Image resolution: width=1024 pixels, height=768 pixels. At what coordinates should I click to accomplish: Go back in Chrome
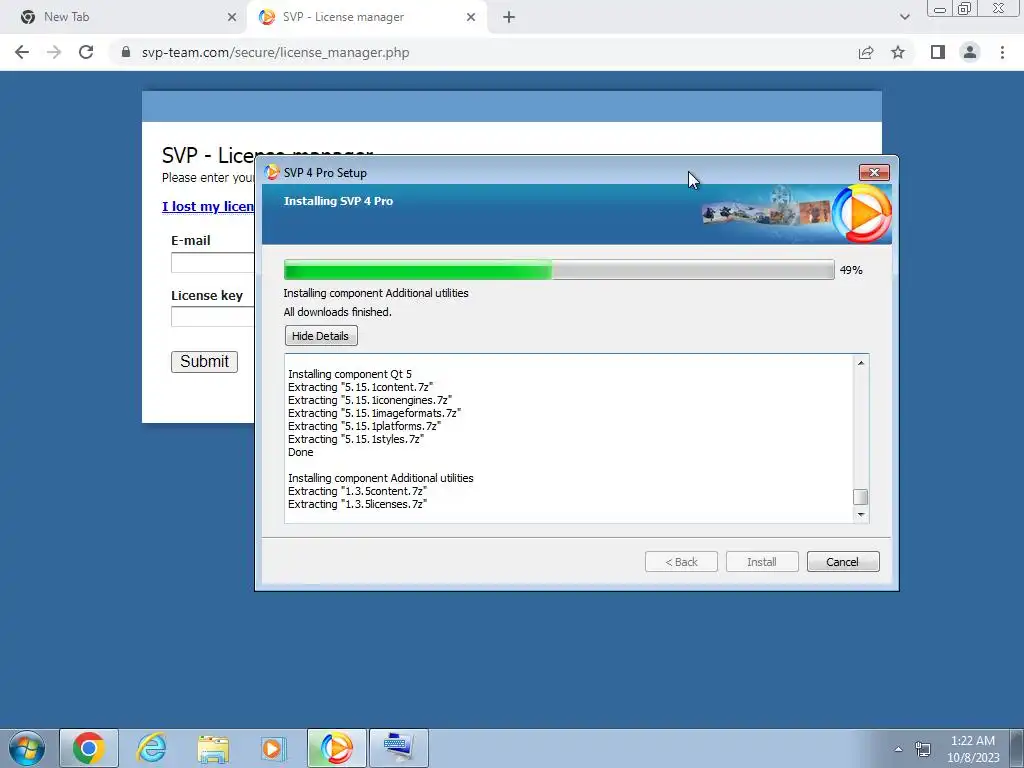click(x=22, y=52)
